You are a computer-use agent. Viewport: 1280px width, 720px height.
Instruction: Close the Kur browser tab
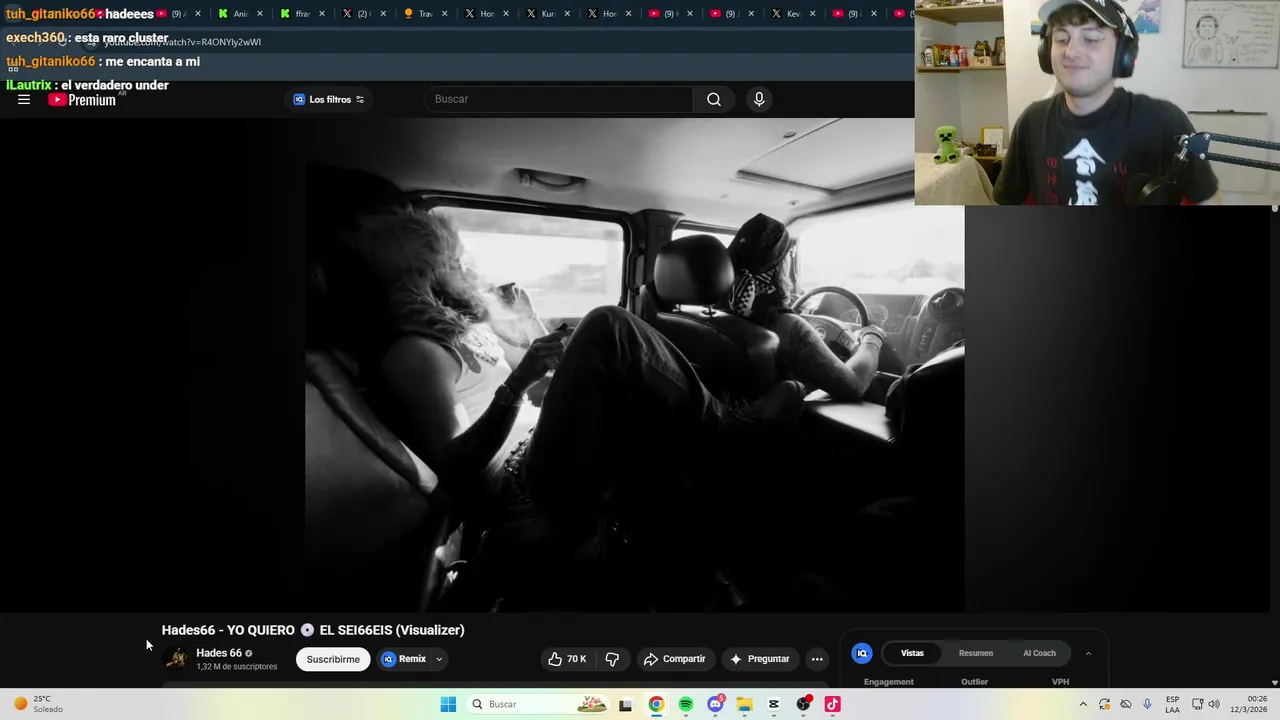(x=567, y=14)
